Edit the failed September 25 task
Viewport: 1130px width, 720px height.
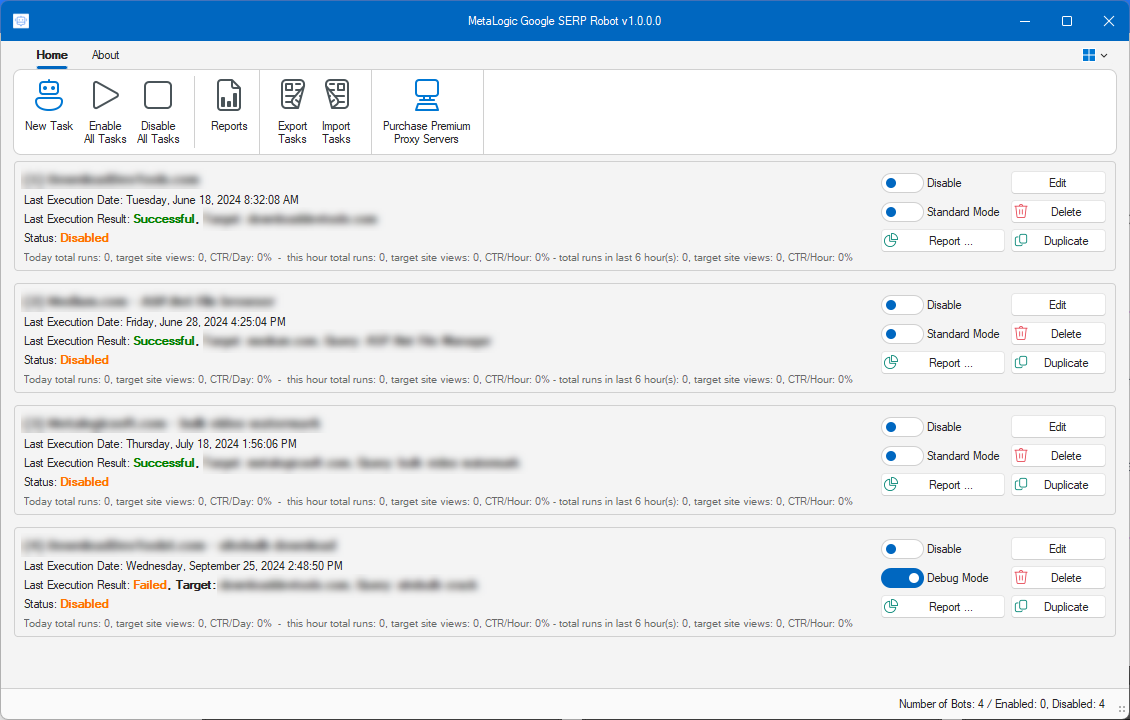point(1058,548)
